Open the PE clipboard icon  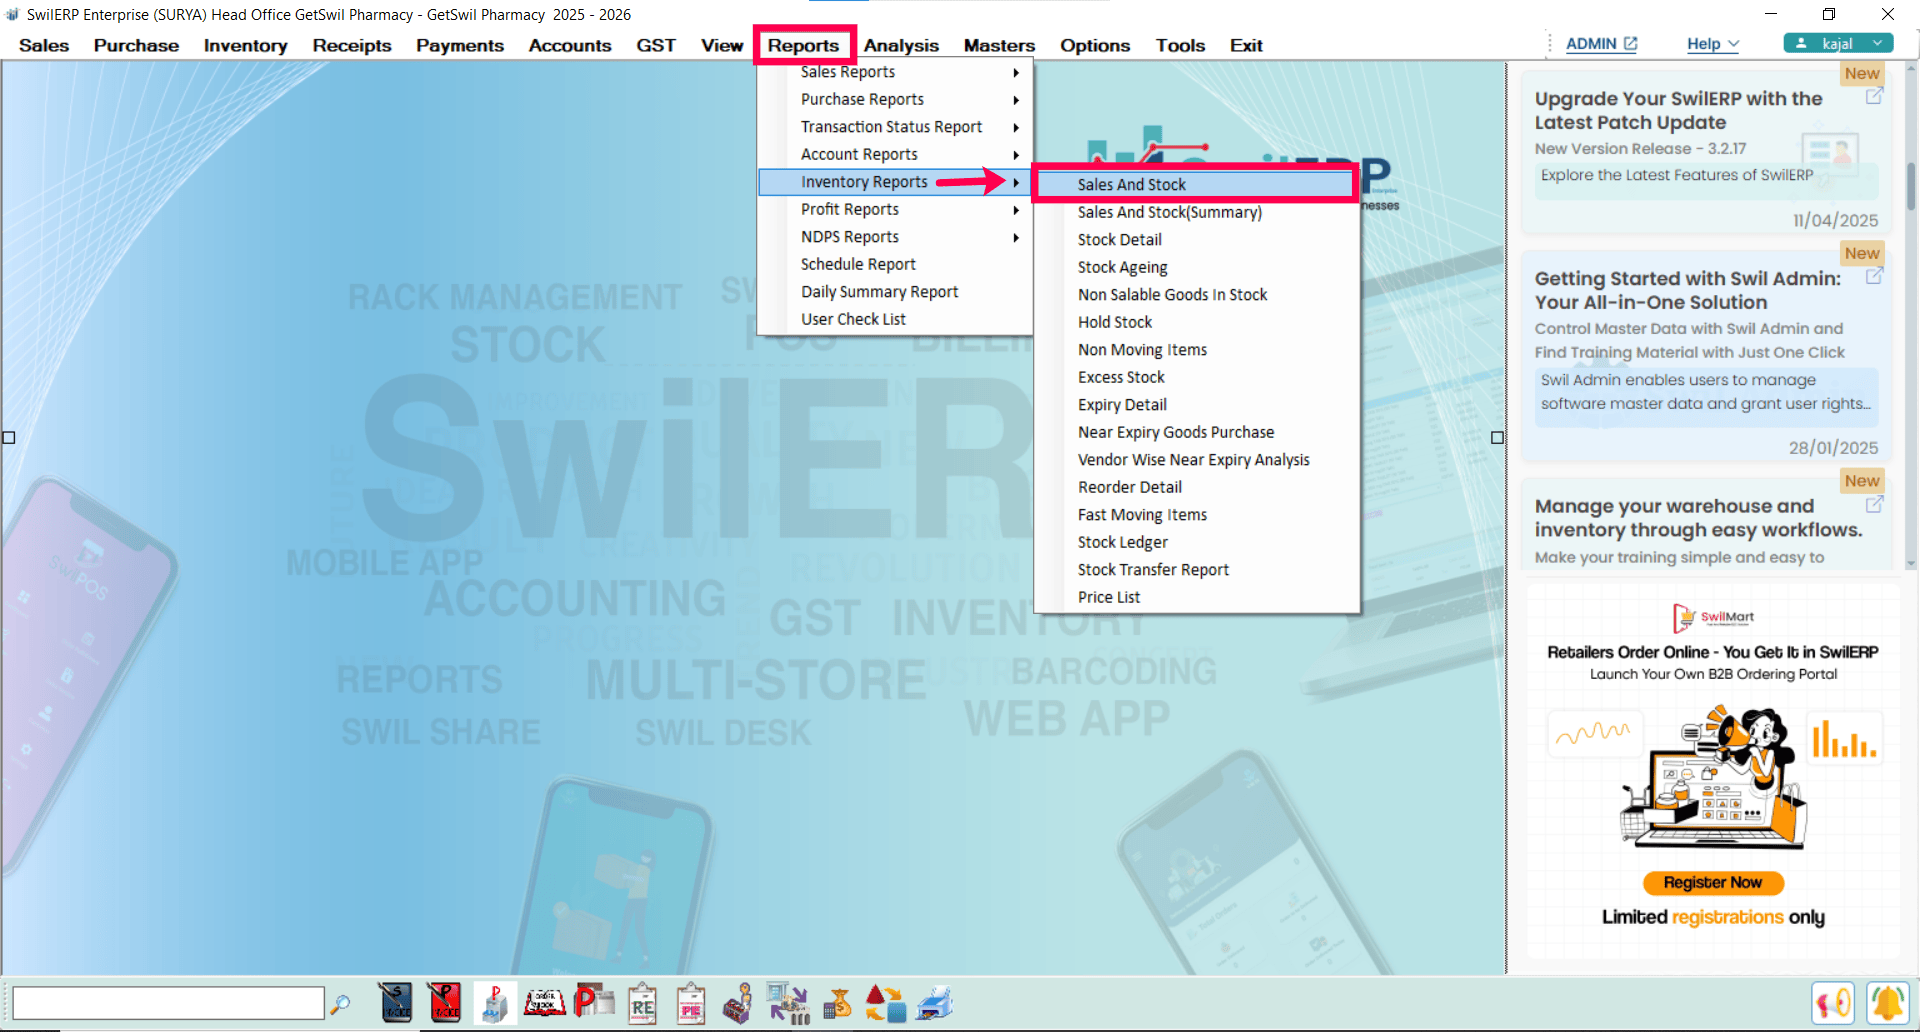[691, 1004]
